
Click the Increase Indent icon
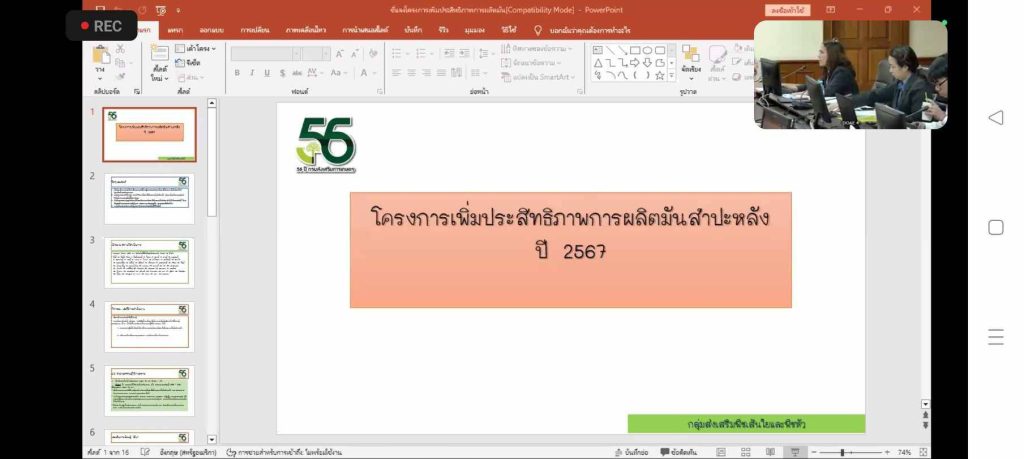[464, 54]
